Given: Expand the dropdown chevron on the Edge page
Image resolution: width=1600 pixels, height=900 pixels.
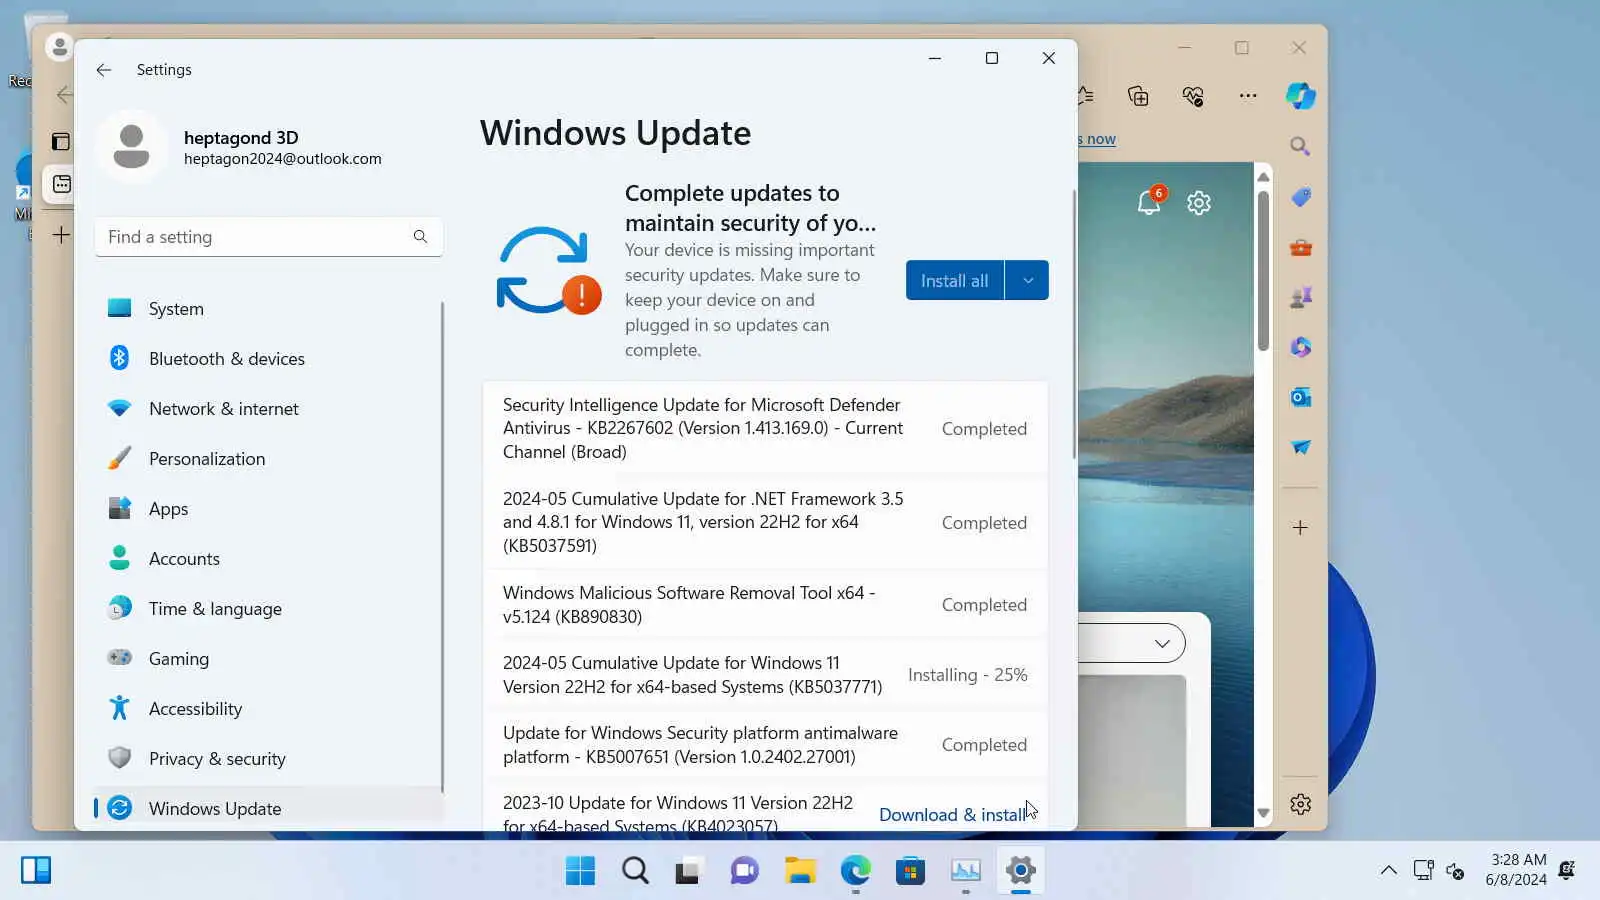Looking at the screenshot, I should pos(1162,643).
